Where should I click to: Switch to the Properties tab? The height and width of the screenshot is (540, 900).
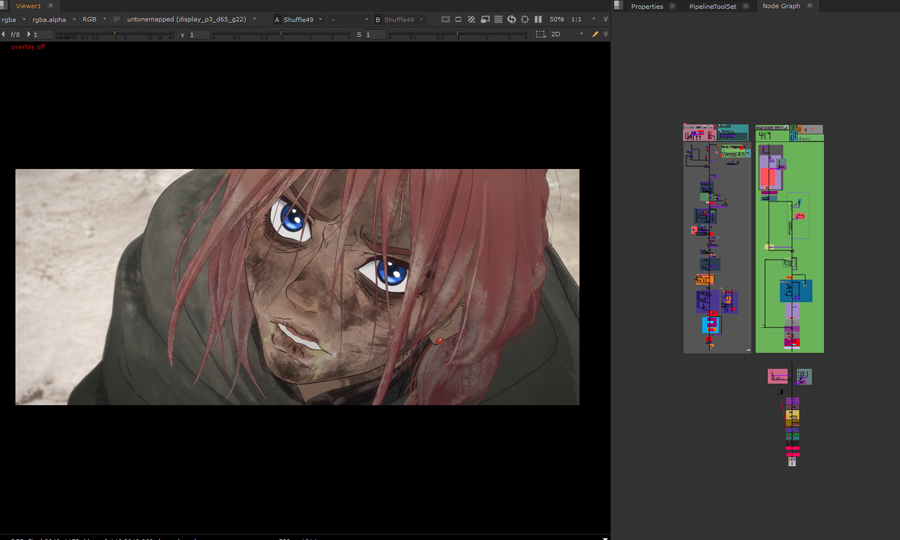pyautogui.click(x=646, y=6)
